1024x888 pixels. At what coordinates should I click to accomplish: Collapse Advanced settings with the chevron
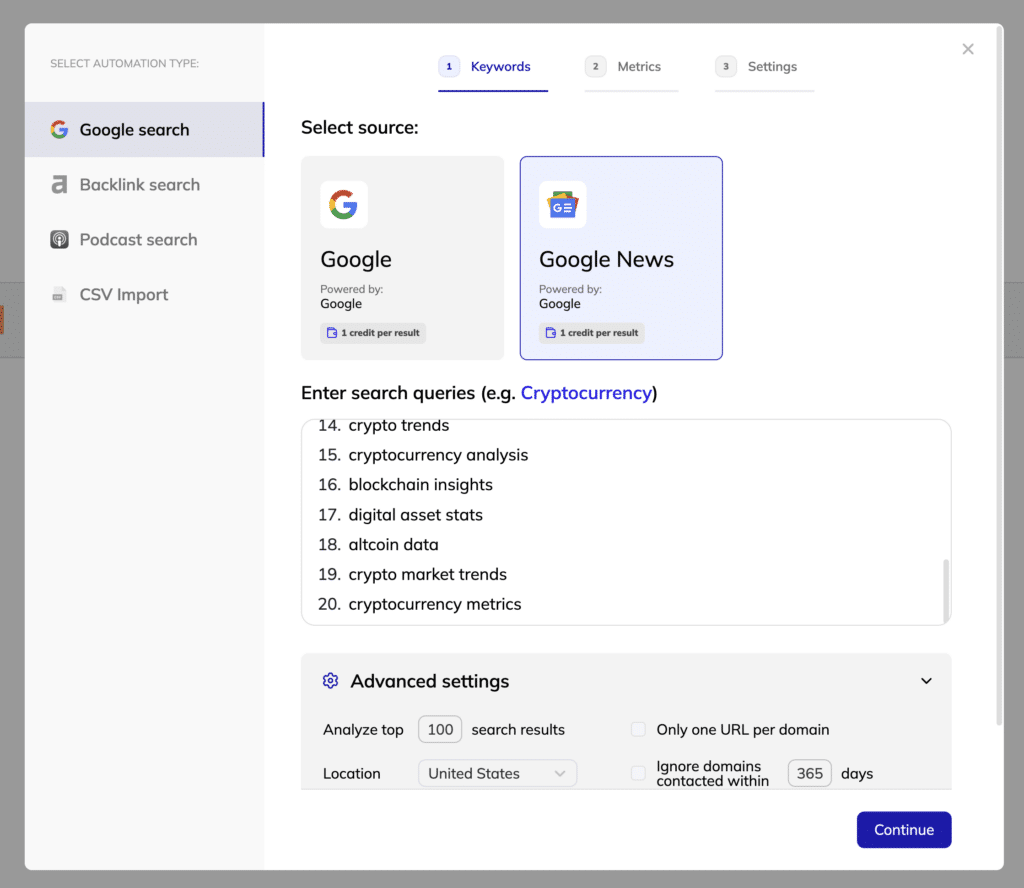926,681
